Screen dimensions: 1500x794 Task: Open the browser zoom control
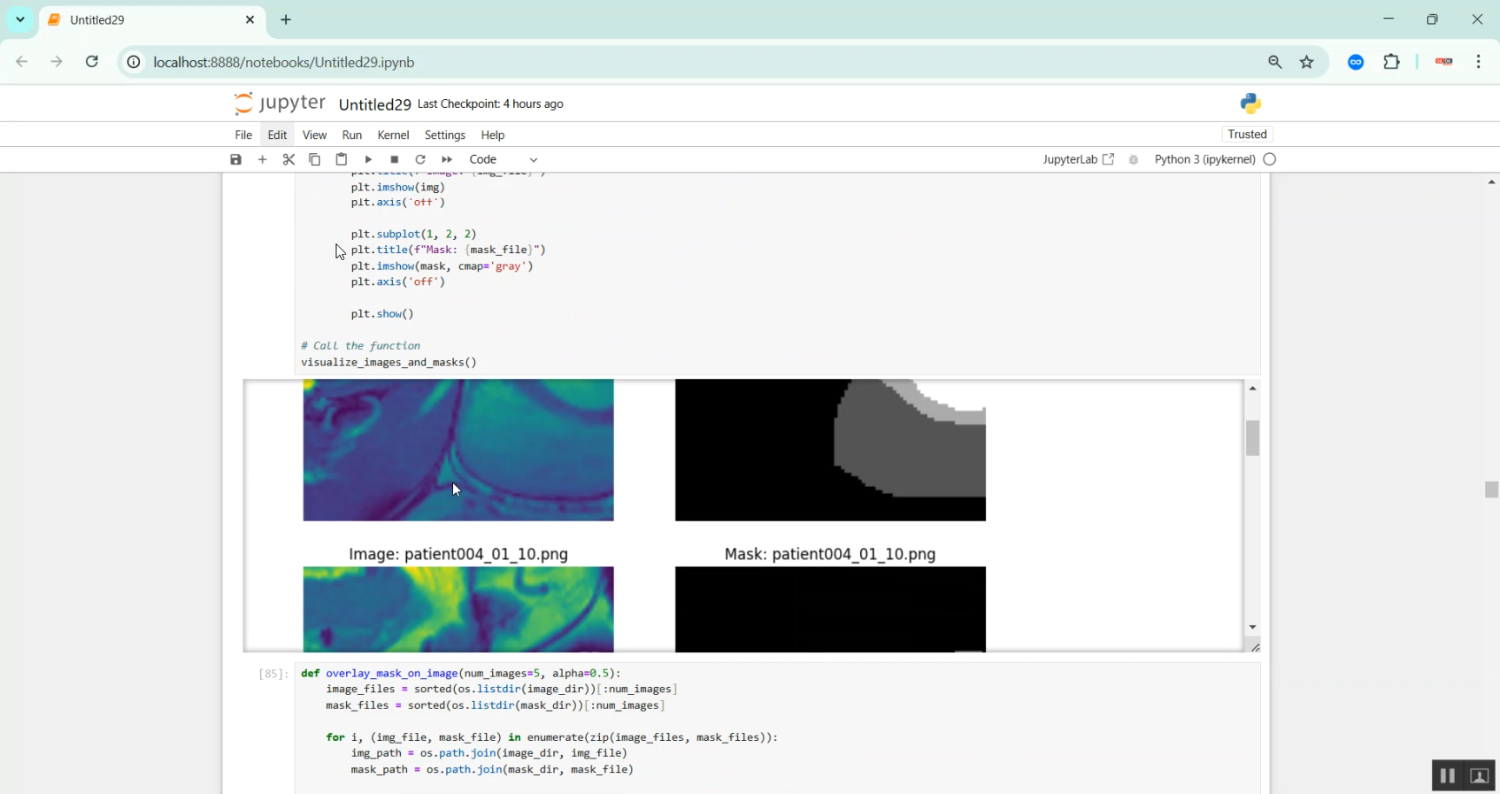(1275, 62)
